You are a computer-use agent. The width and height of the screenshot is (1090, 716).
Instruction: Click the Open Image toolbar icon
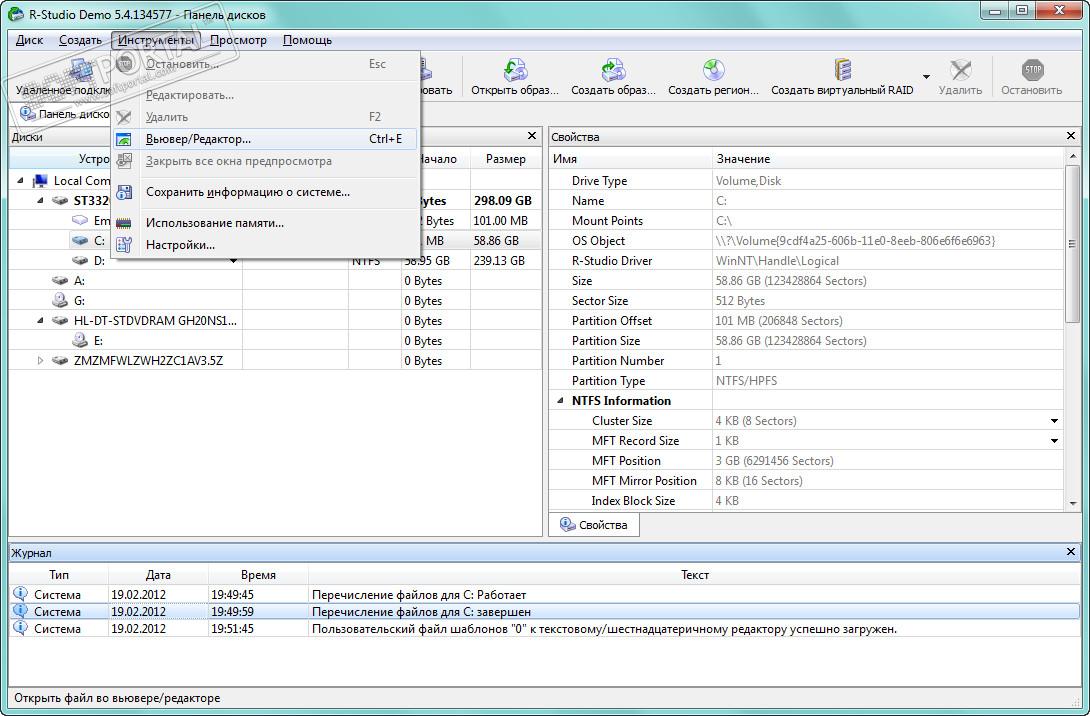click(x=514, y=71)
